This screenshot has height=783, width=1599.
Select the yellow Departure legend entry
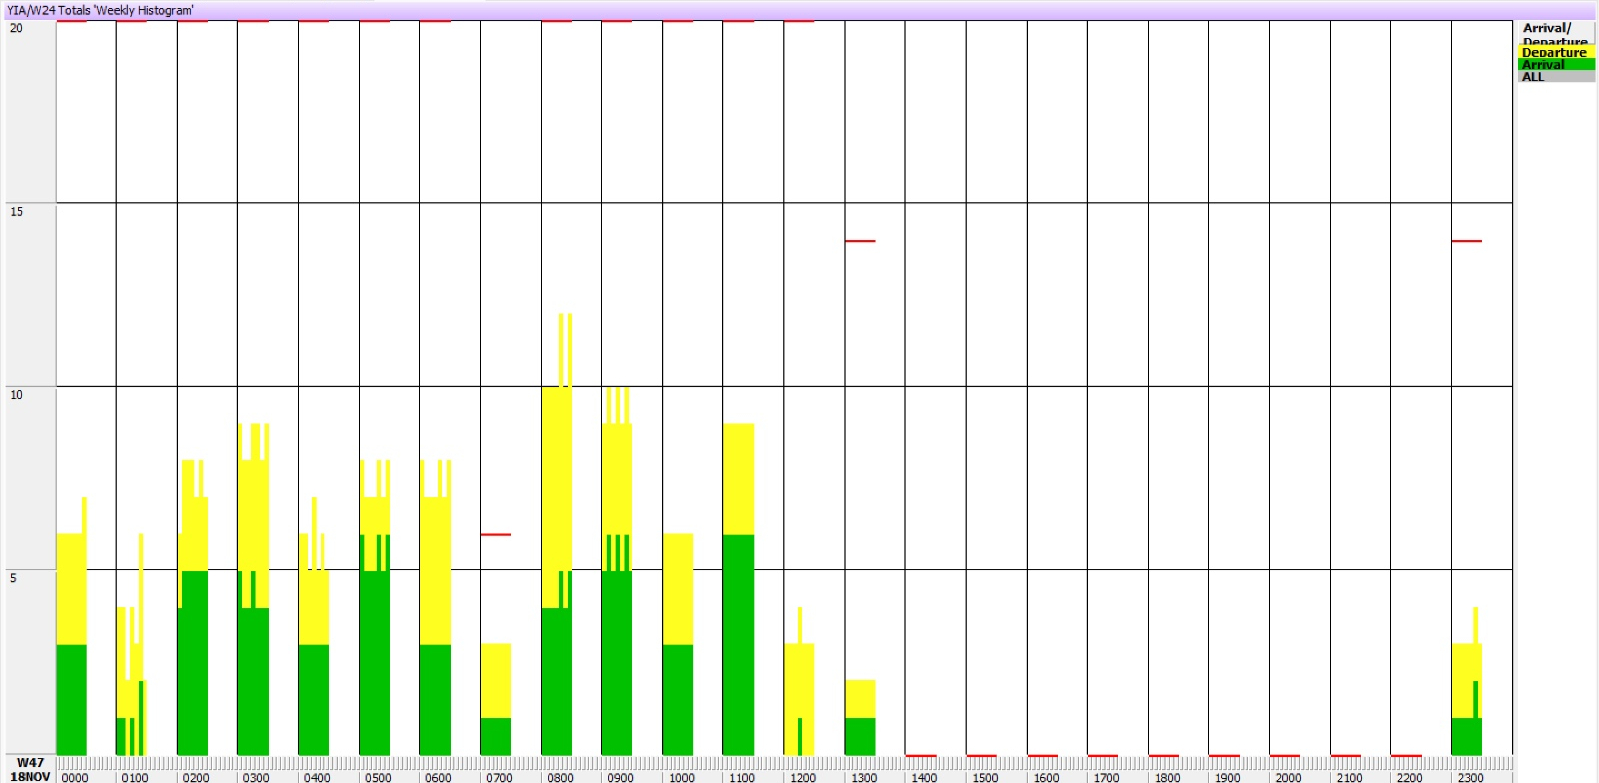click(1554, 52)
